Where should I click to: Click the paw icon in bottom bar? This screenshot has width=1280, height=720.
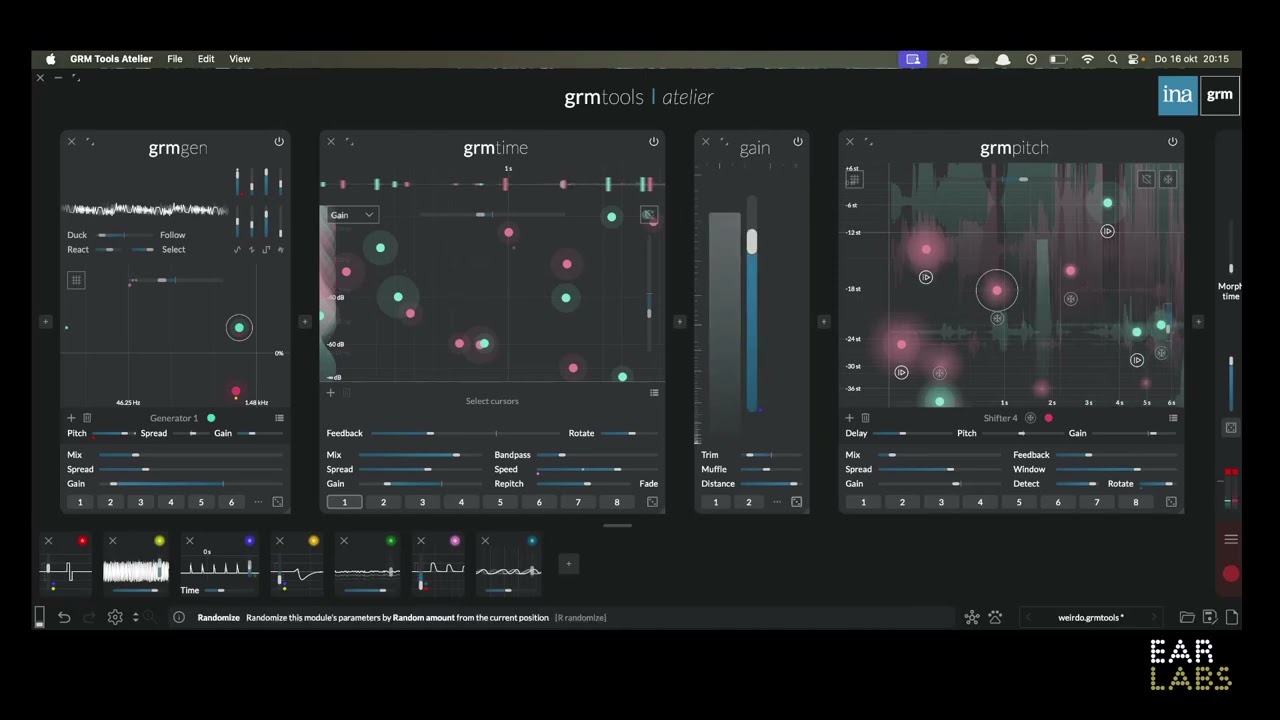coord(995,617)
